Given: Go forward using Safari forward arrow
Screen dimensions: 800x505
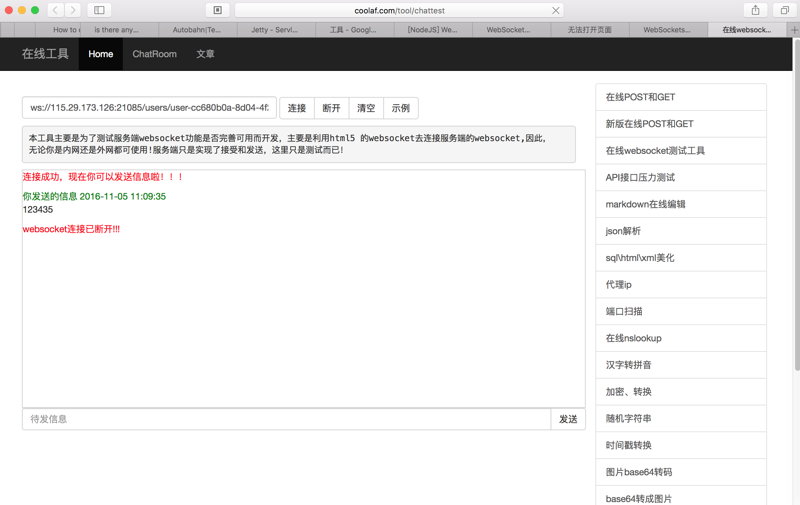Looking at the screenshot, I should 72,10.
